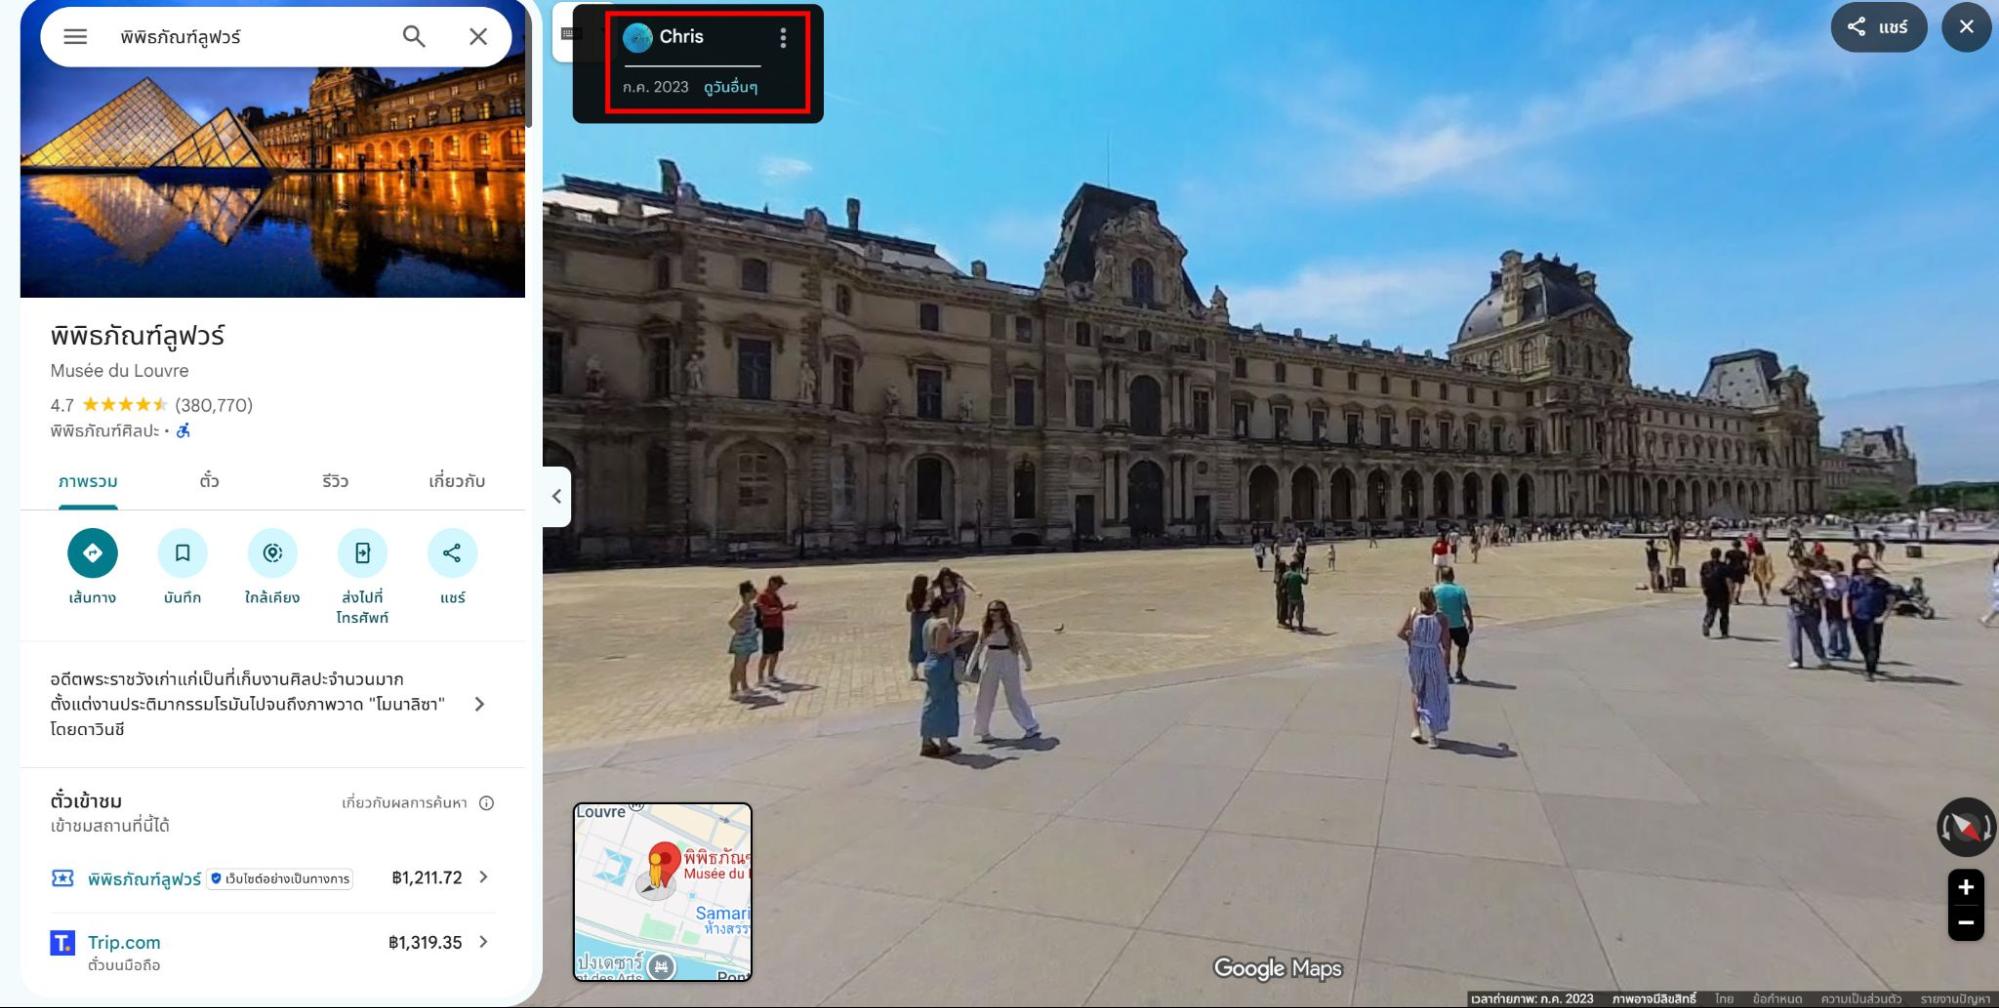Open the hamburger main menu
The height and width of the screenshot is (1008, 1999).
(75, 37)
